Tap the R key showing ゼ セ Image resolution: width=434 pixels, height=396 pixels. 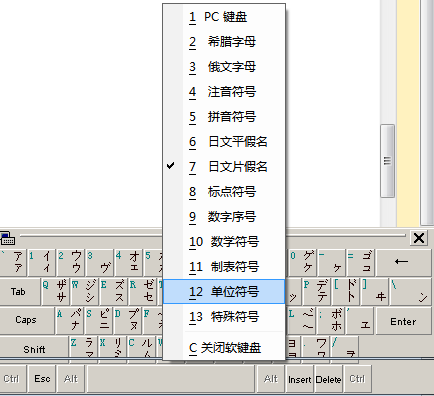tap(143, 292)
